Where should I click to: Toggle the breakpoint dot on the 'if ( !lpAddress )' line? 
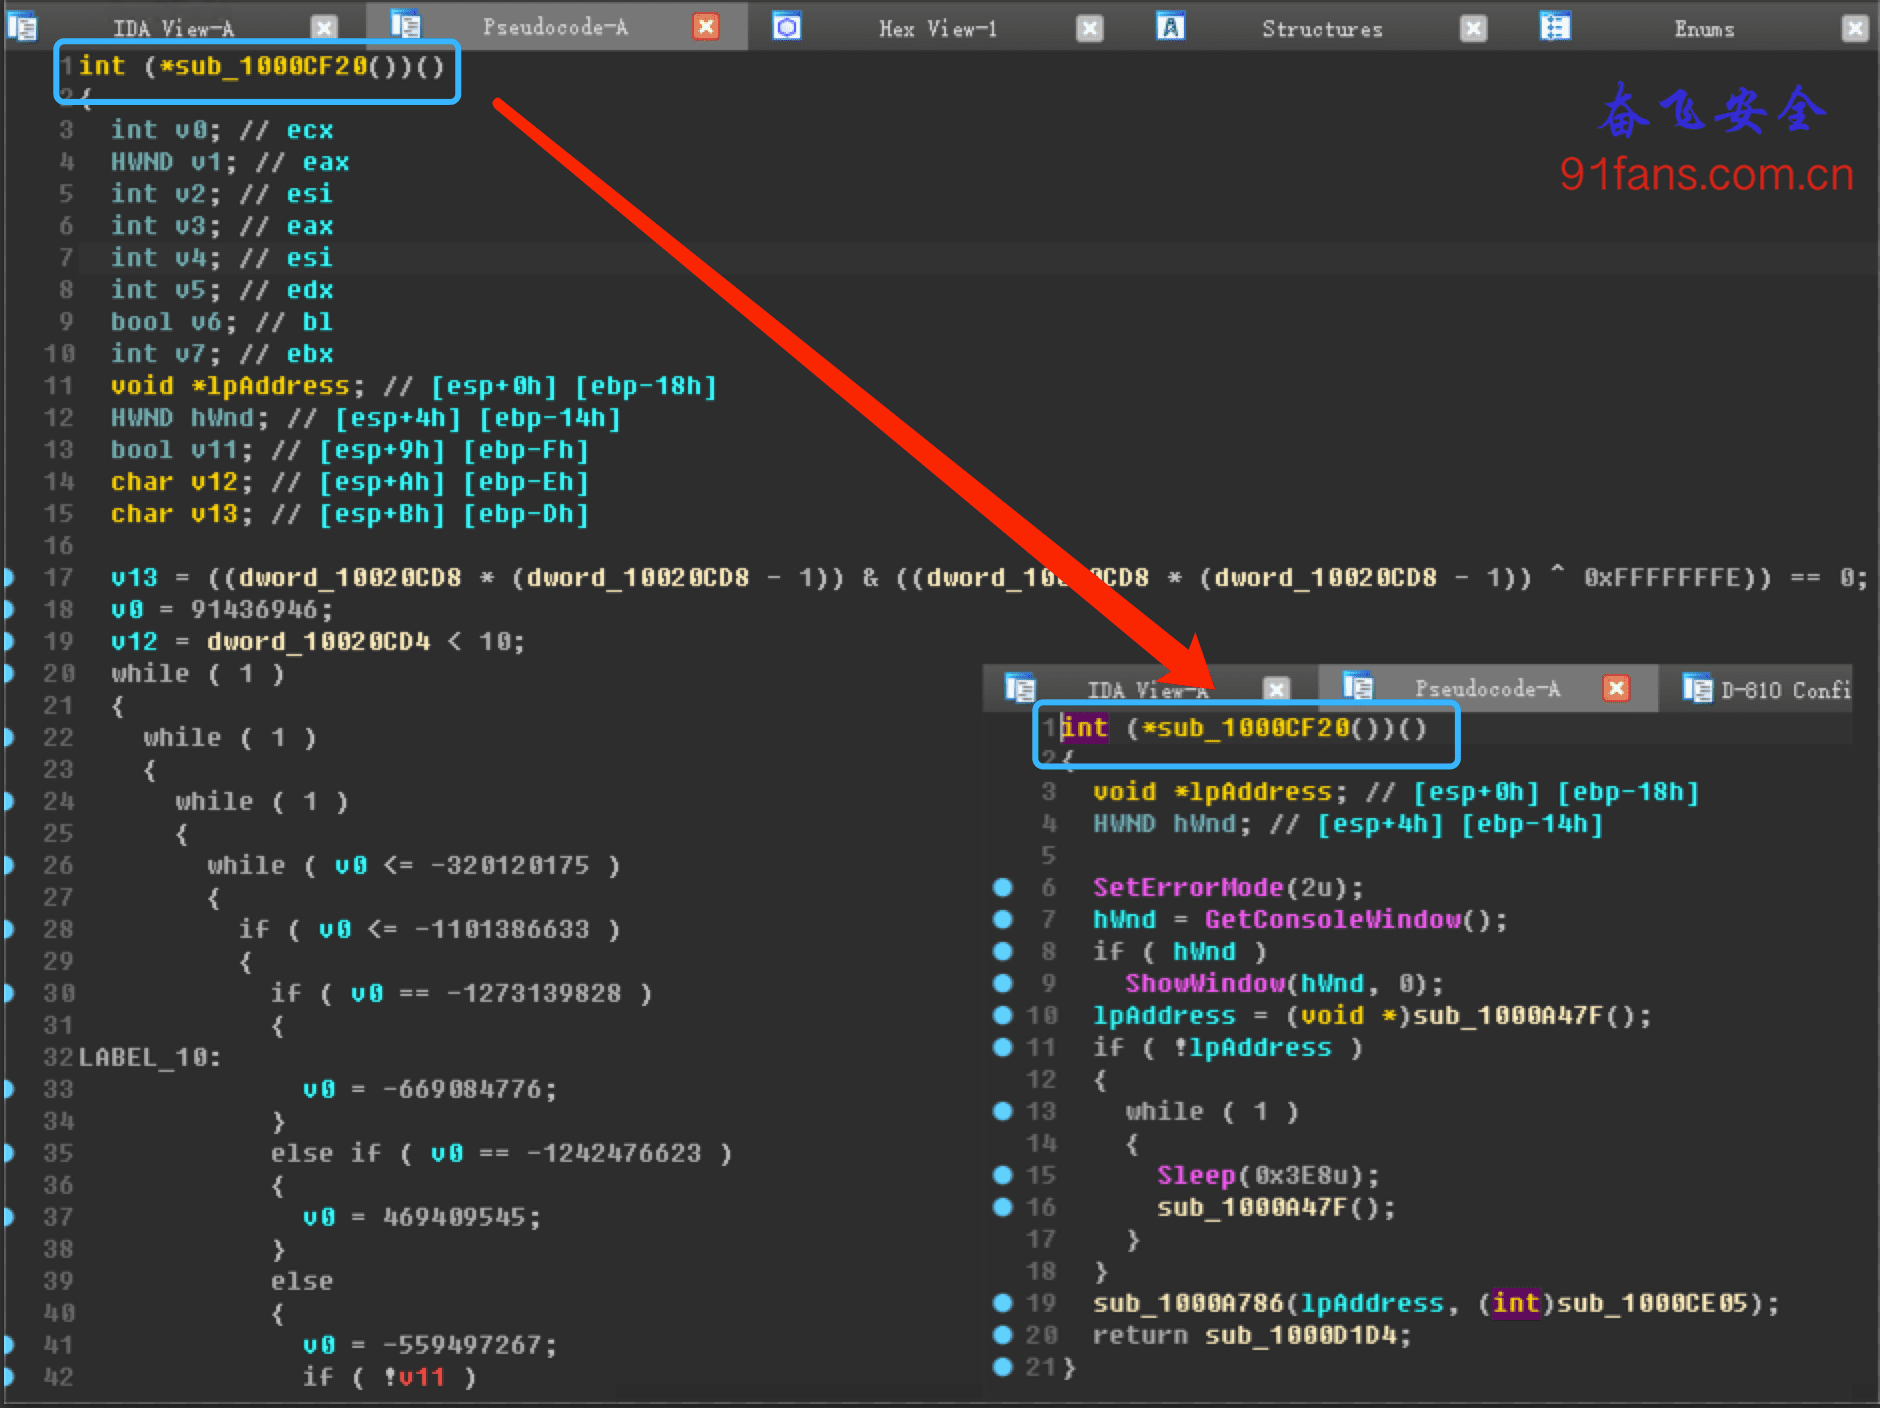[x=1003, y=1047]
